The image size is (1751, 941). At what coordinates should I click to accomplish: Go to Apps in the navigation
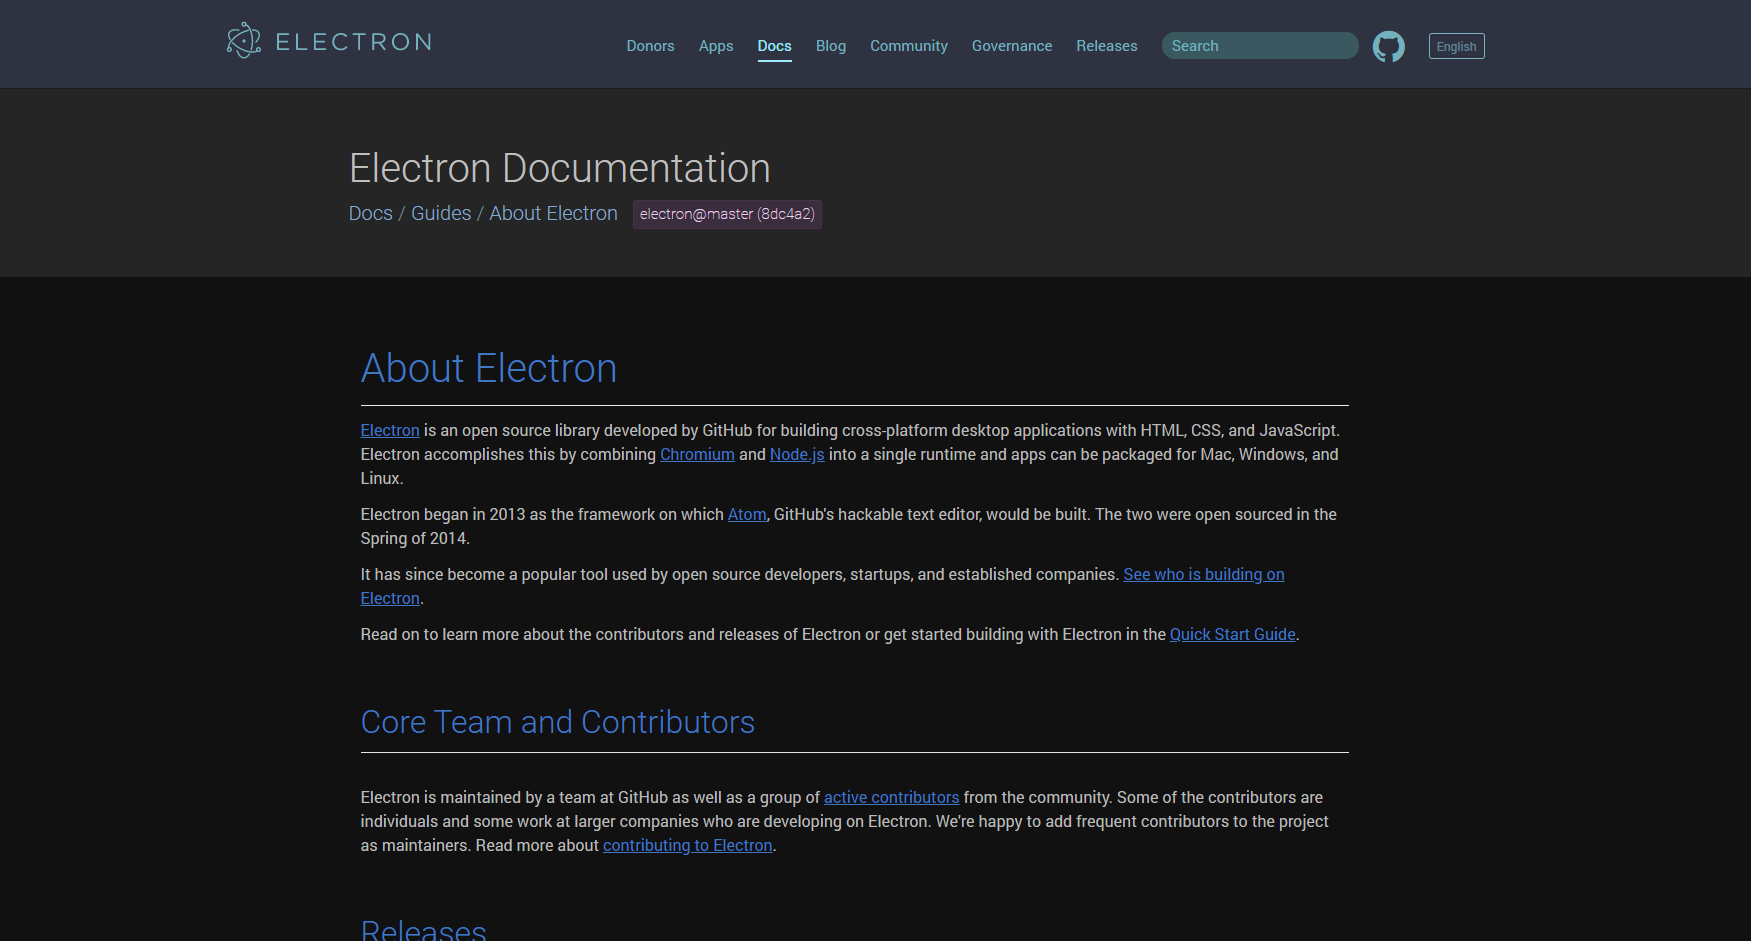click(716, 46)
